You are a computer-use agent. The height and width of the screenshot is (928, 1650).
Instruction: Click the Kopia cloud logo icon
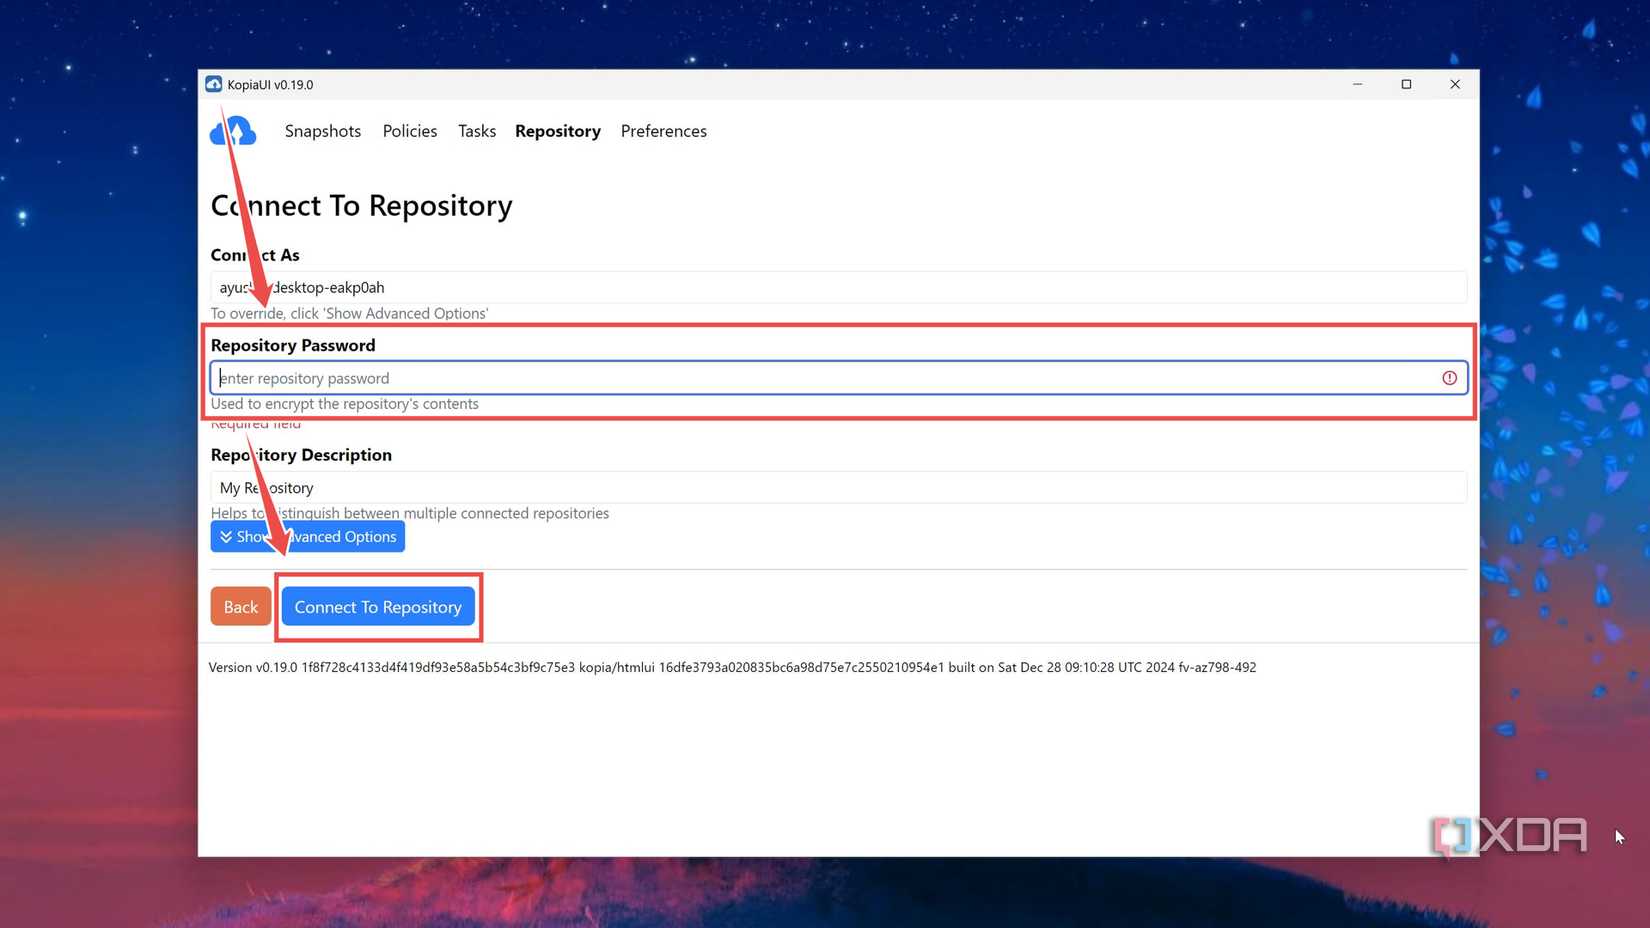click(232, 130)
